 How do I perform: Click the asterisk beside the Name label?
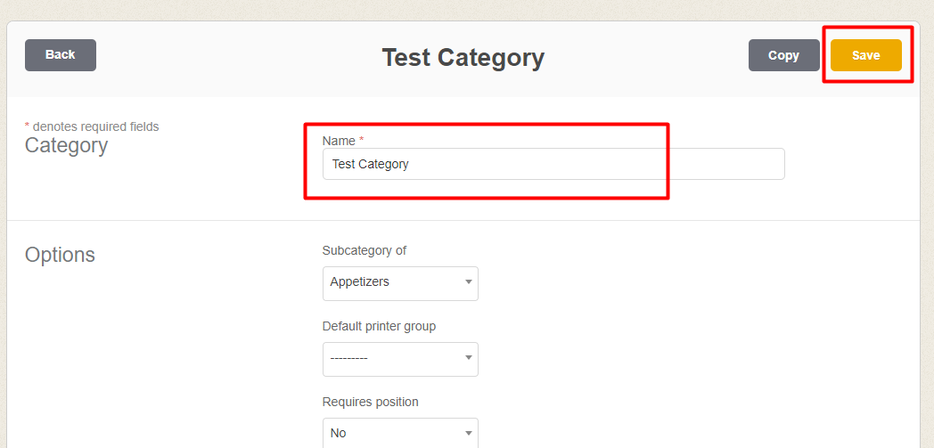pyautogui.click(x=361, y=141)
